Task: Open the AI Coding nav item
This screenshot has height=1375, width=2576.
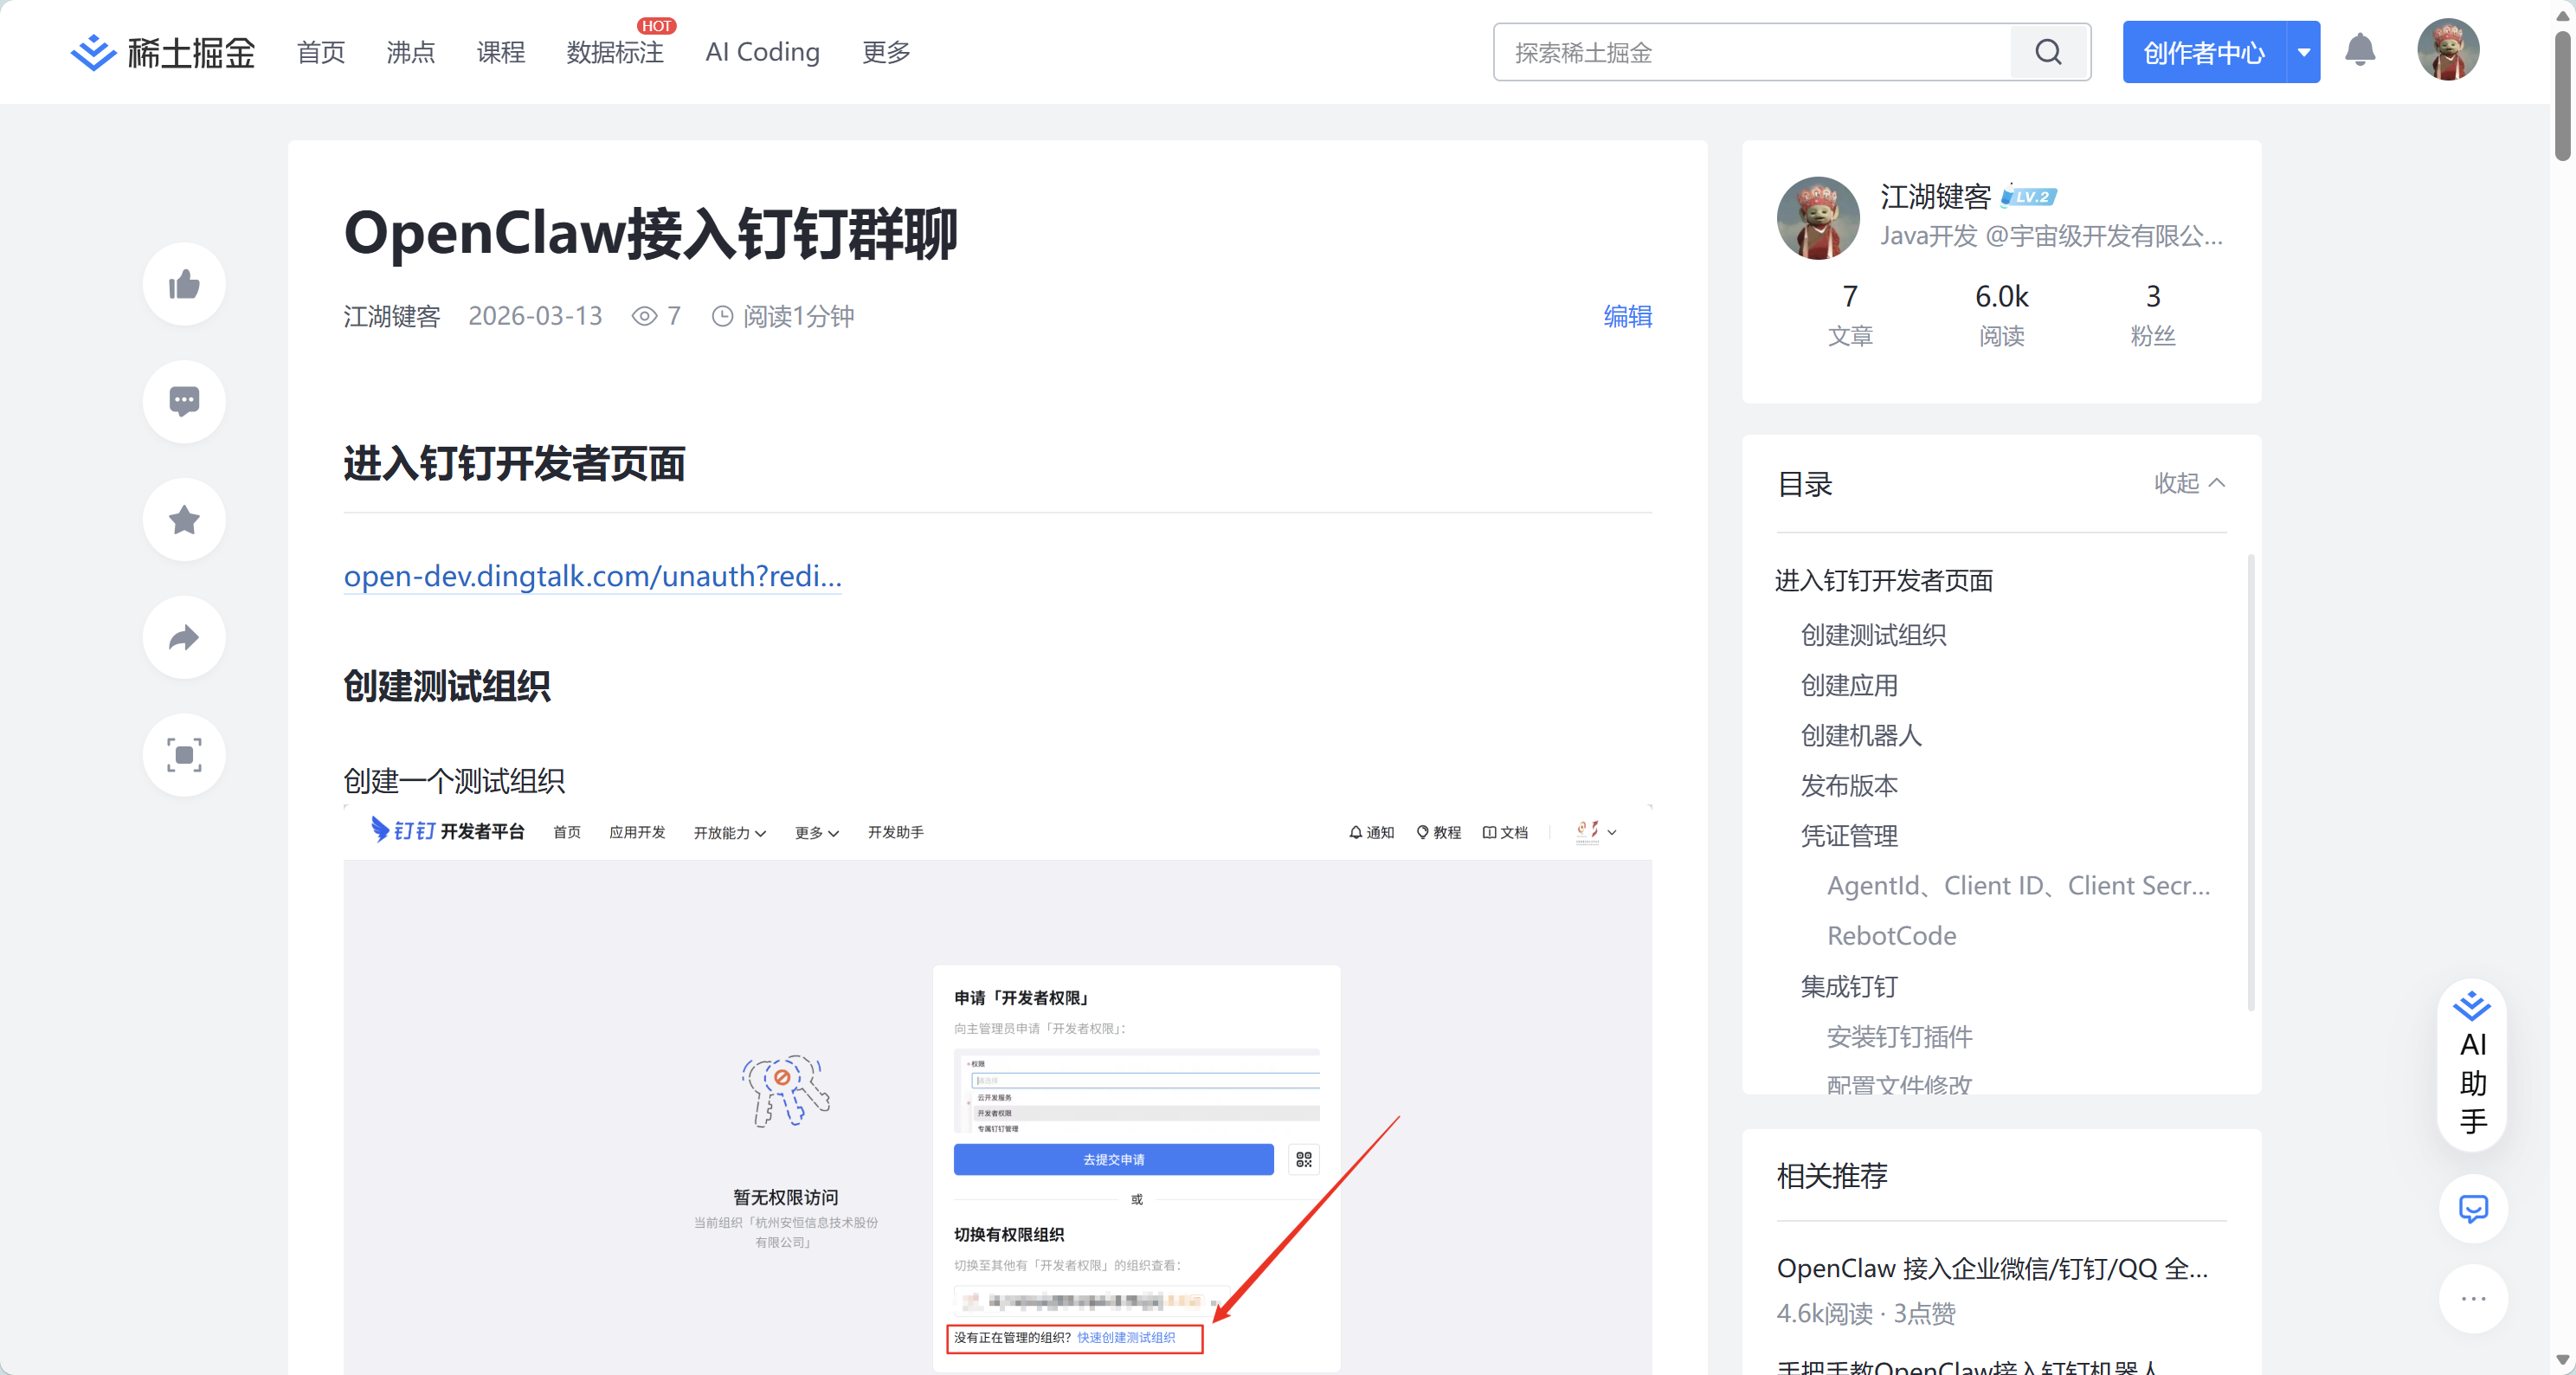Action: (x=762, y=52)
